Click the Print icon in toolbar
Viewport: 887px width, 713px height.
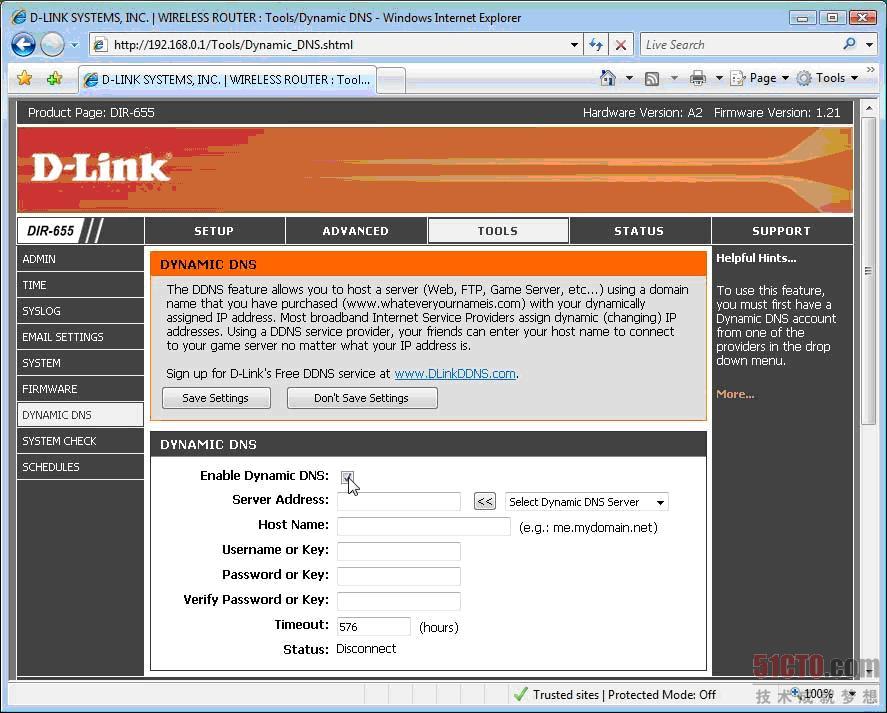[x=697, y=78]
